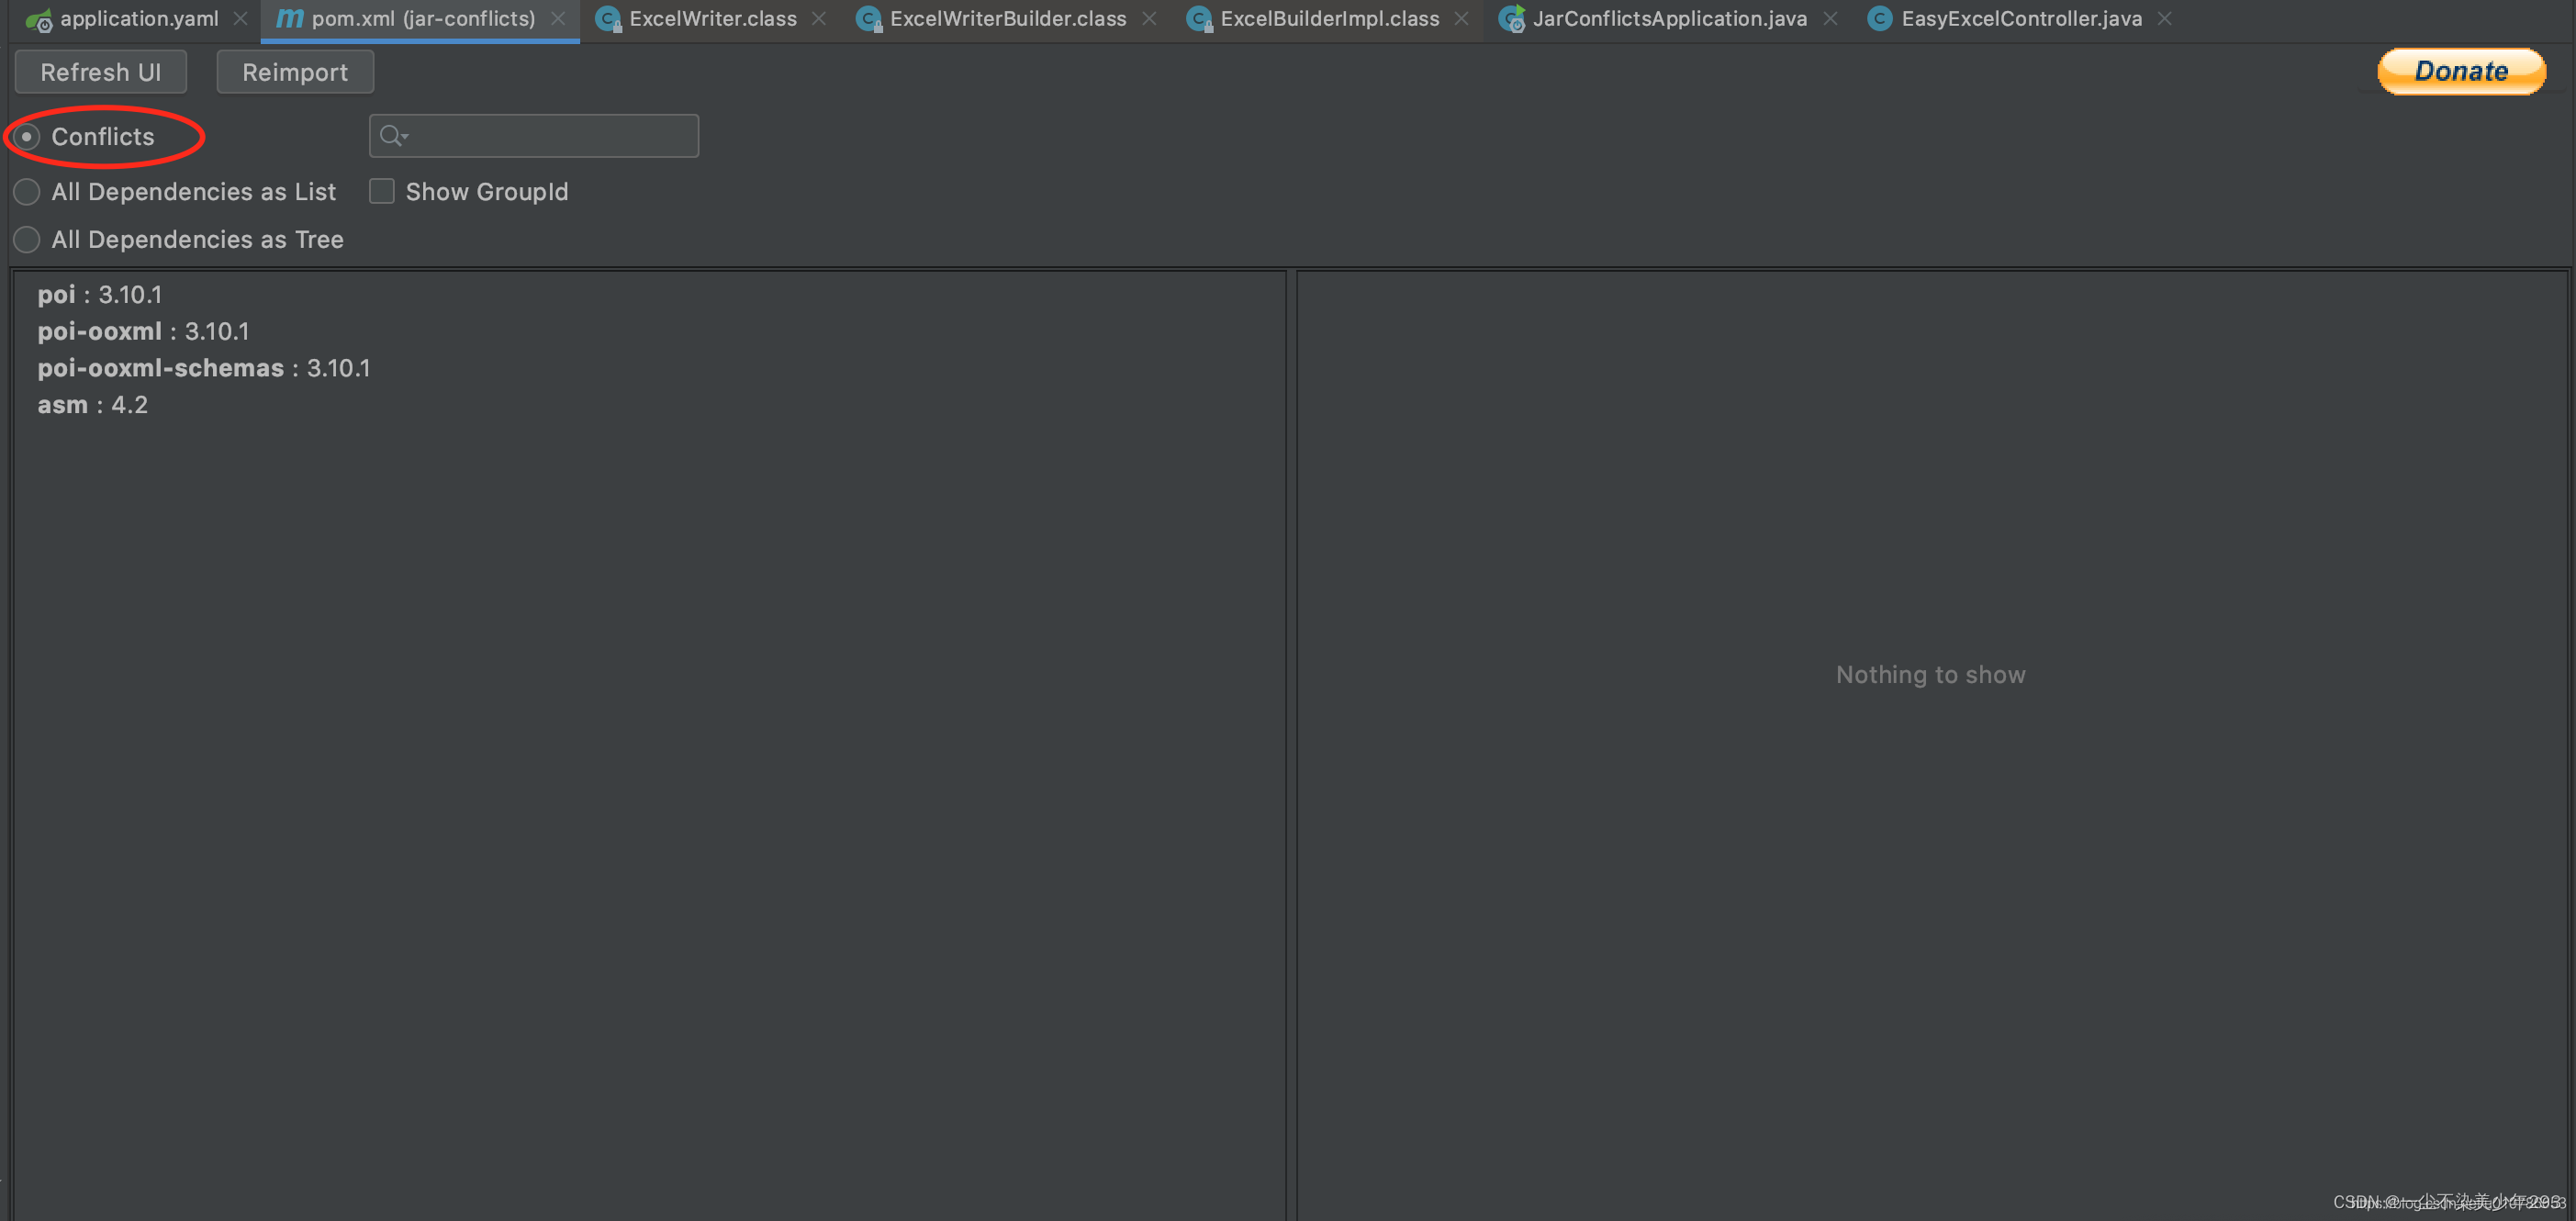Close the application.yaml tab with its X icon
2576x1221 pixels.
coord(240,18)
